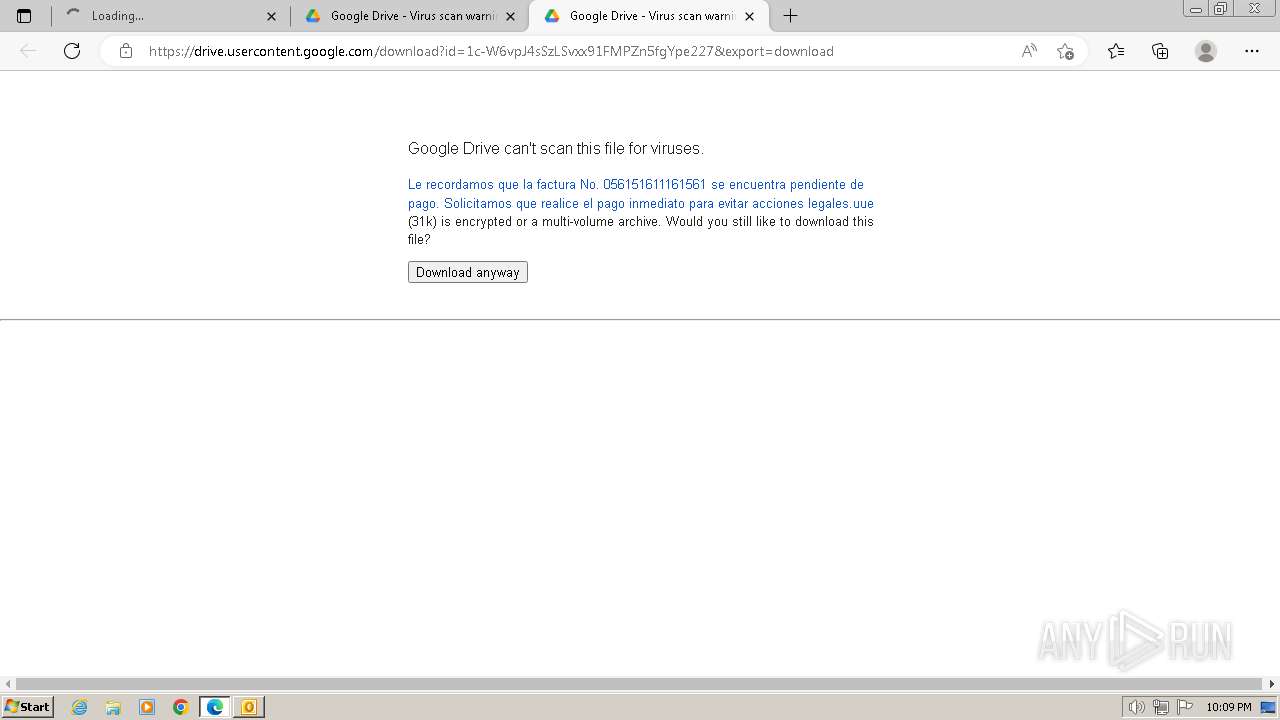The height and width of the screenshot is (720, 1280).
Task: Open File Explorer from taskbar
Action: pos(113,707)
